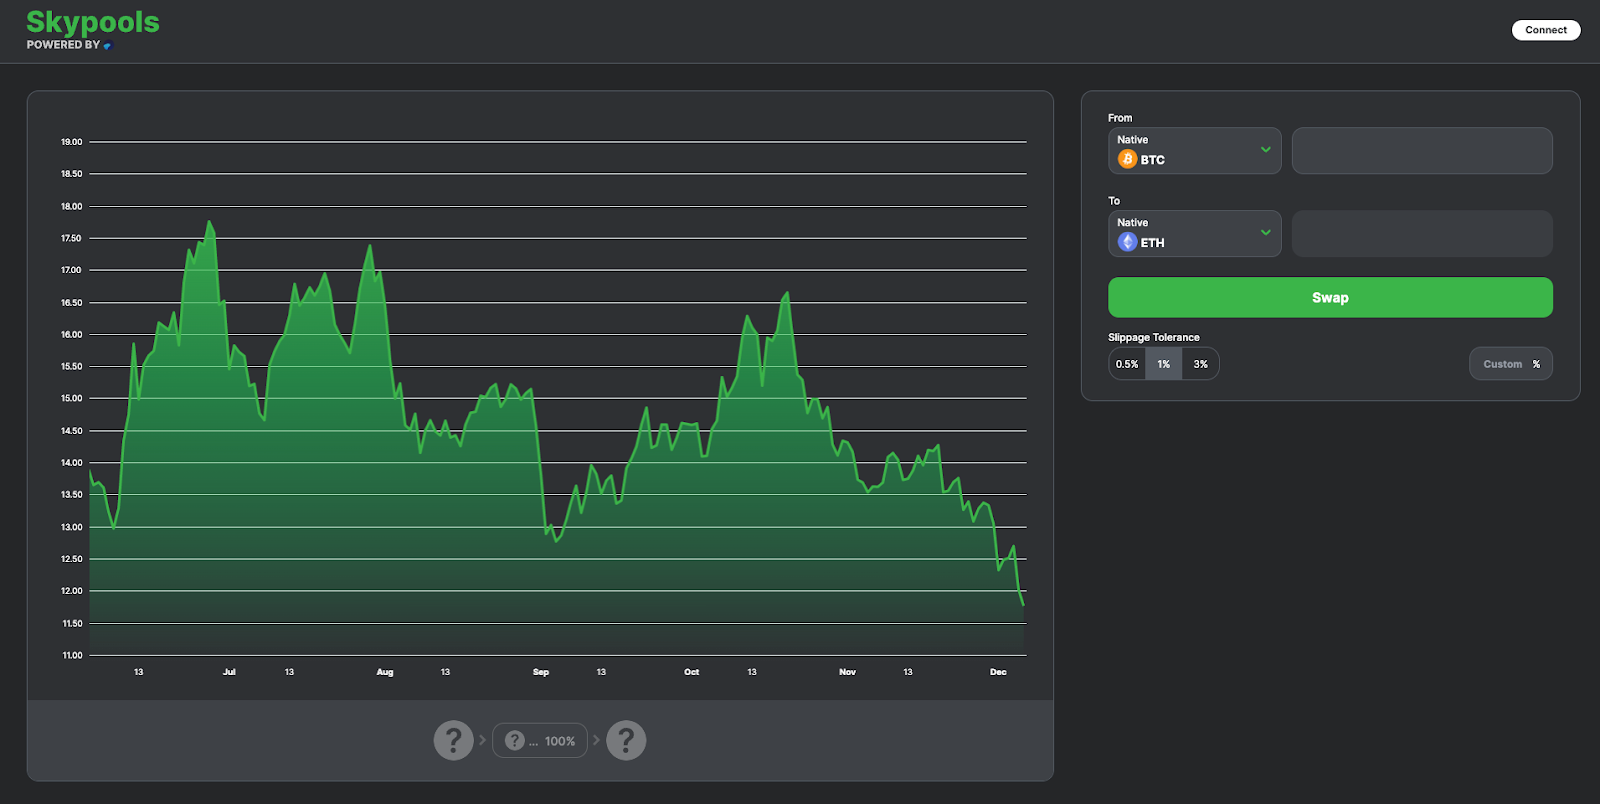Viewport: 1600px width, 804px height.
Task: Click the Jul label on chart axis
Action: coord(229,672)
